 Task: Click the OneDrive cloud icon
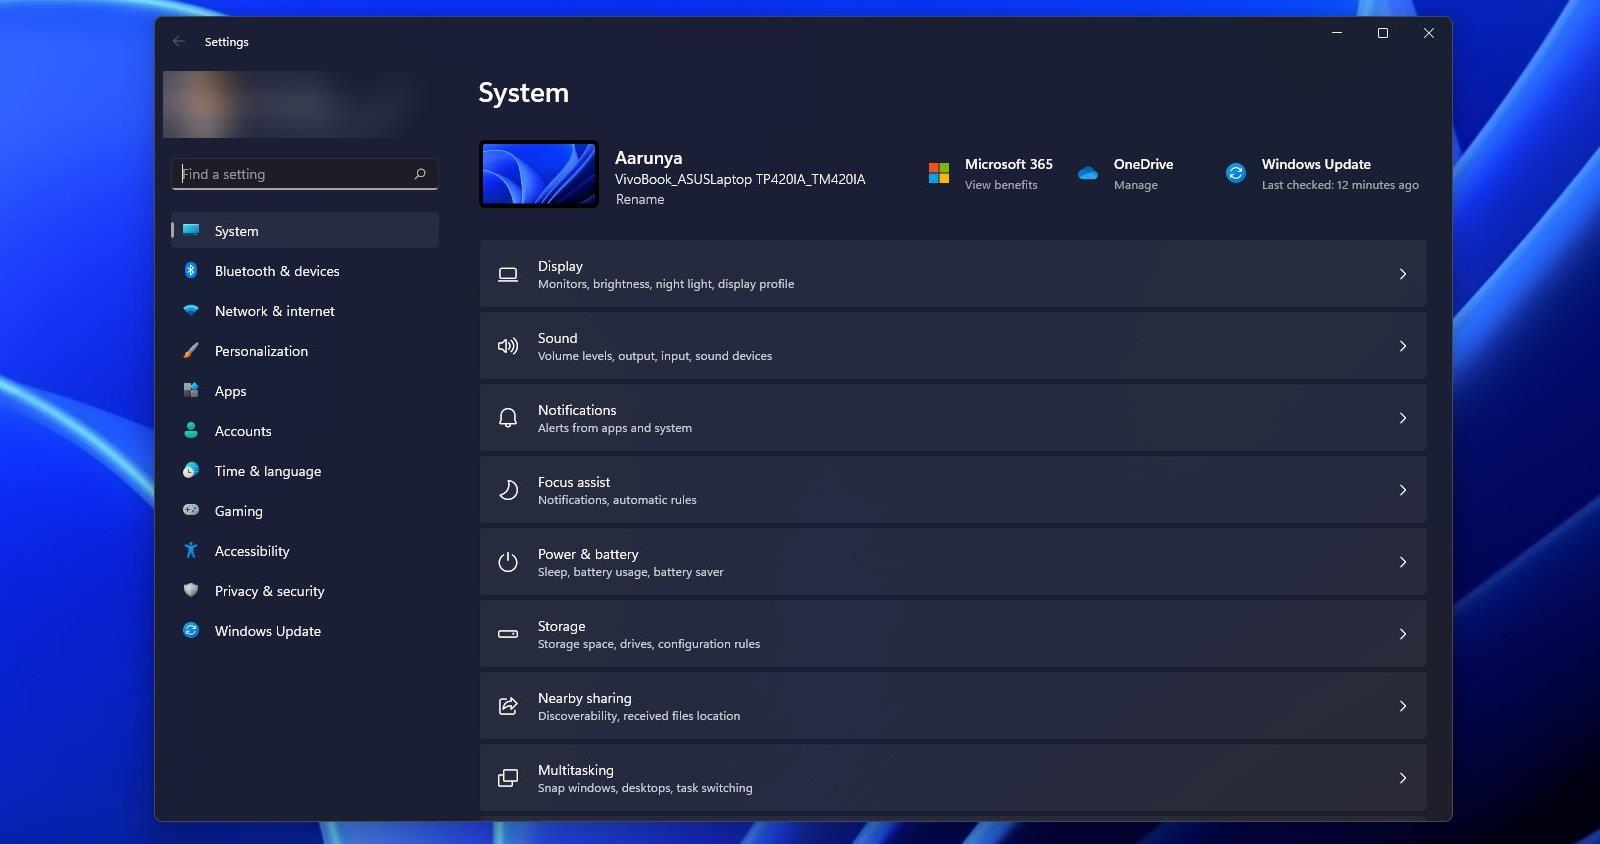click(1088, 173)
